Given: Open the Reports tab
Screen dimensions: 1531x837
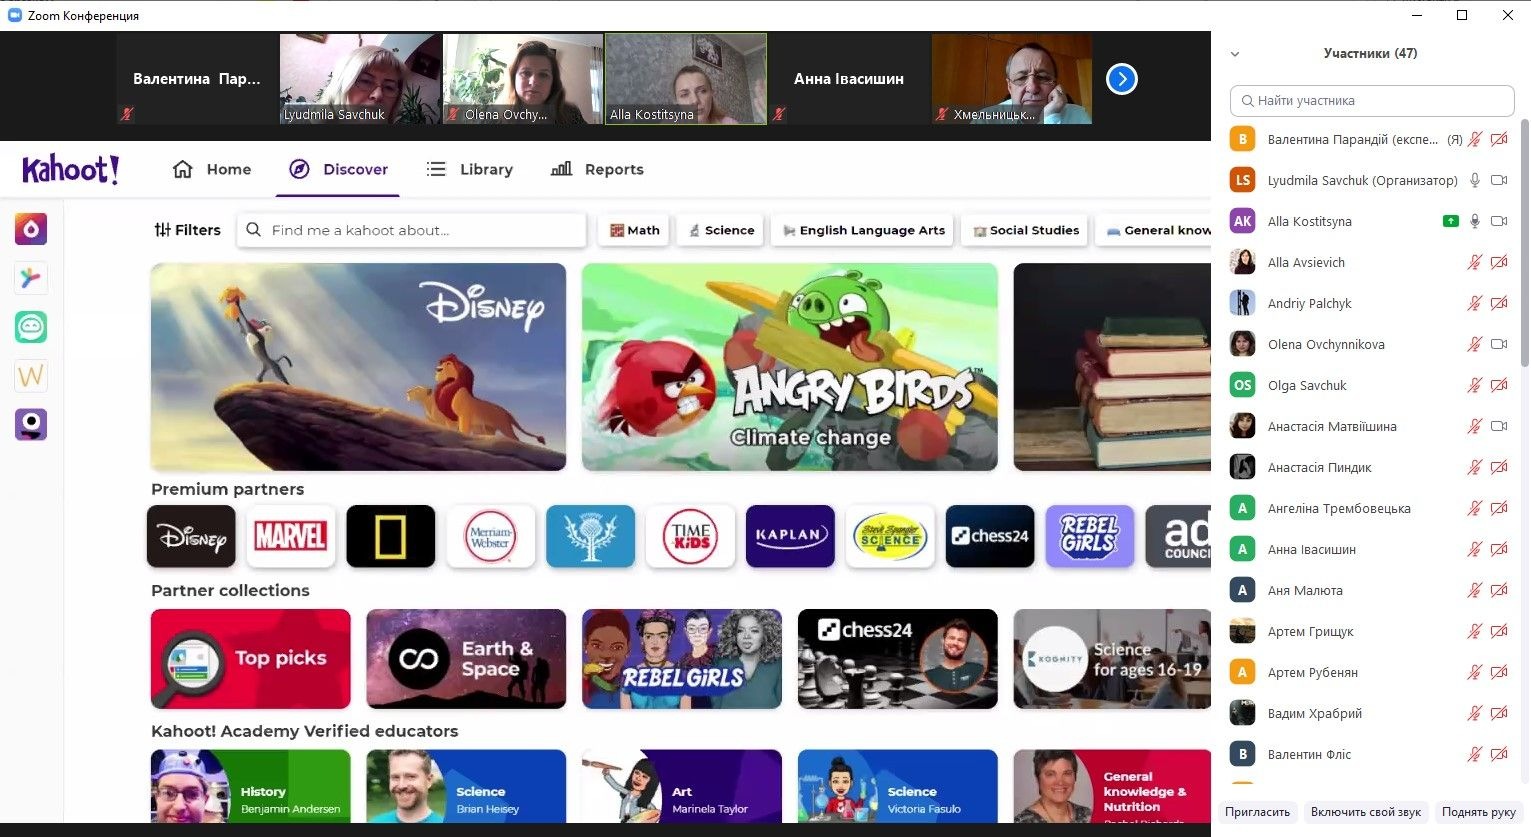Looking at the screenshot, I should (x=598, y=170).
